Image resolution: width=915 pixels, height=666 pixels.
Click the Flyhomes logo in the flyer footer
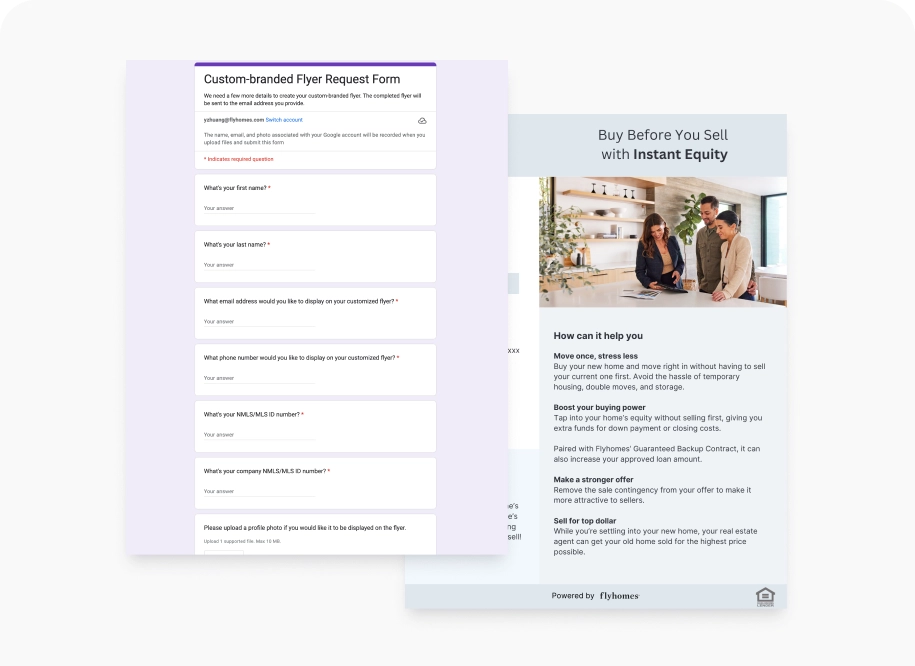coord(619,596)
